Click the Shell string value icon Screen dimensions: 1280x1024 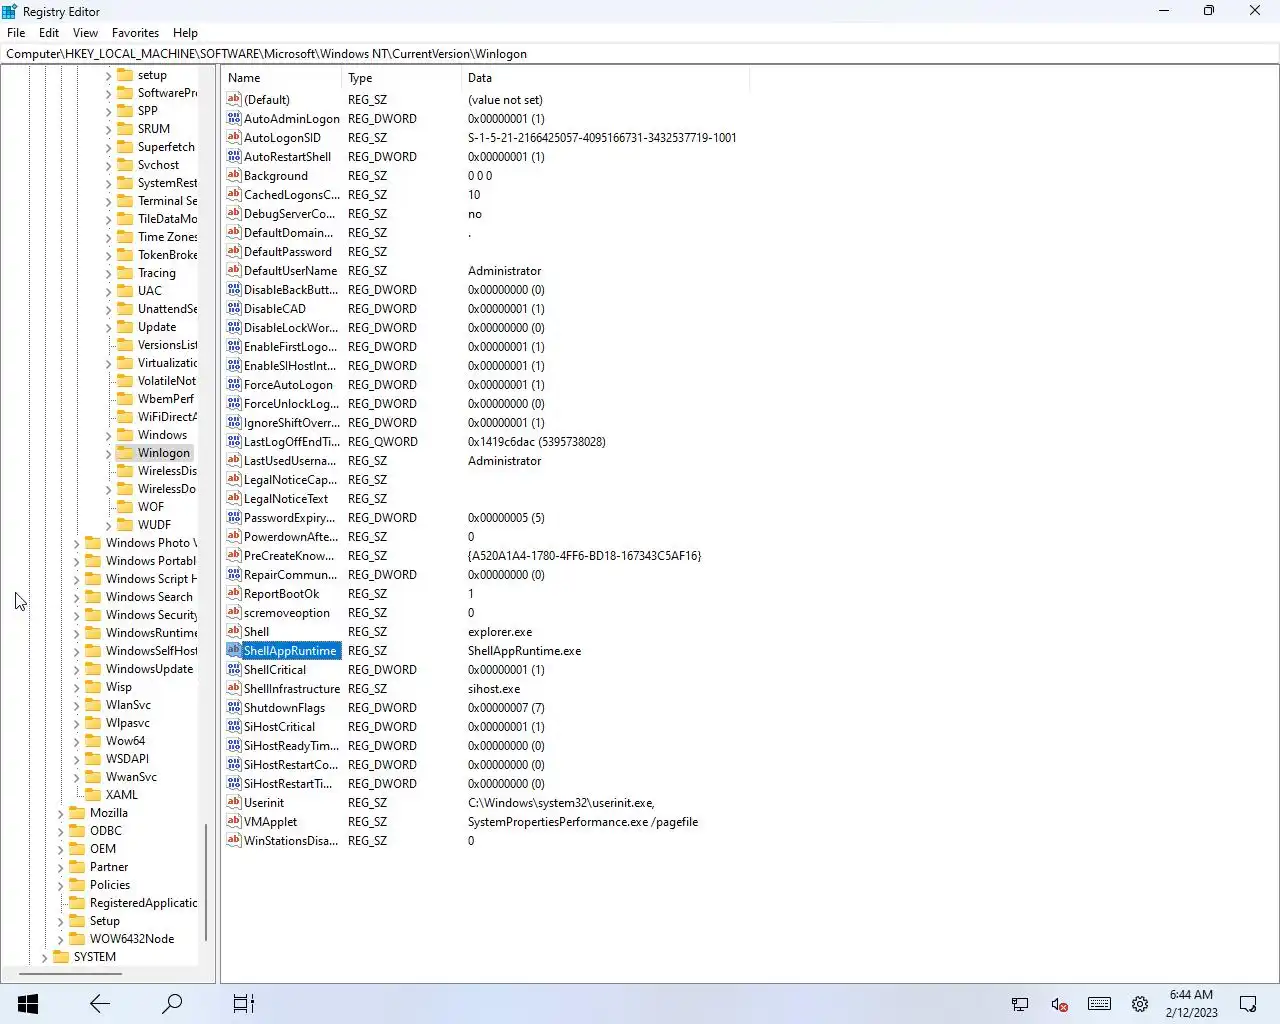[x=234, y=631]
